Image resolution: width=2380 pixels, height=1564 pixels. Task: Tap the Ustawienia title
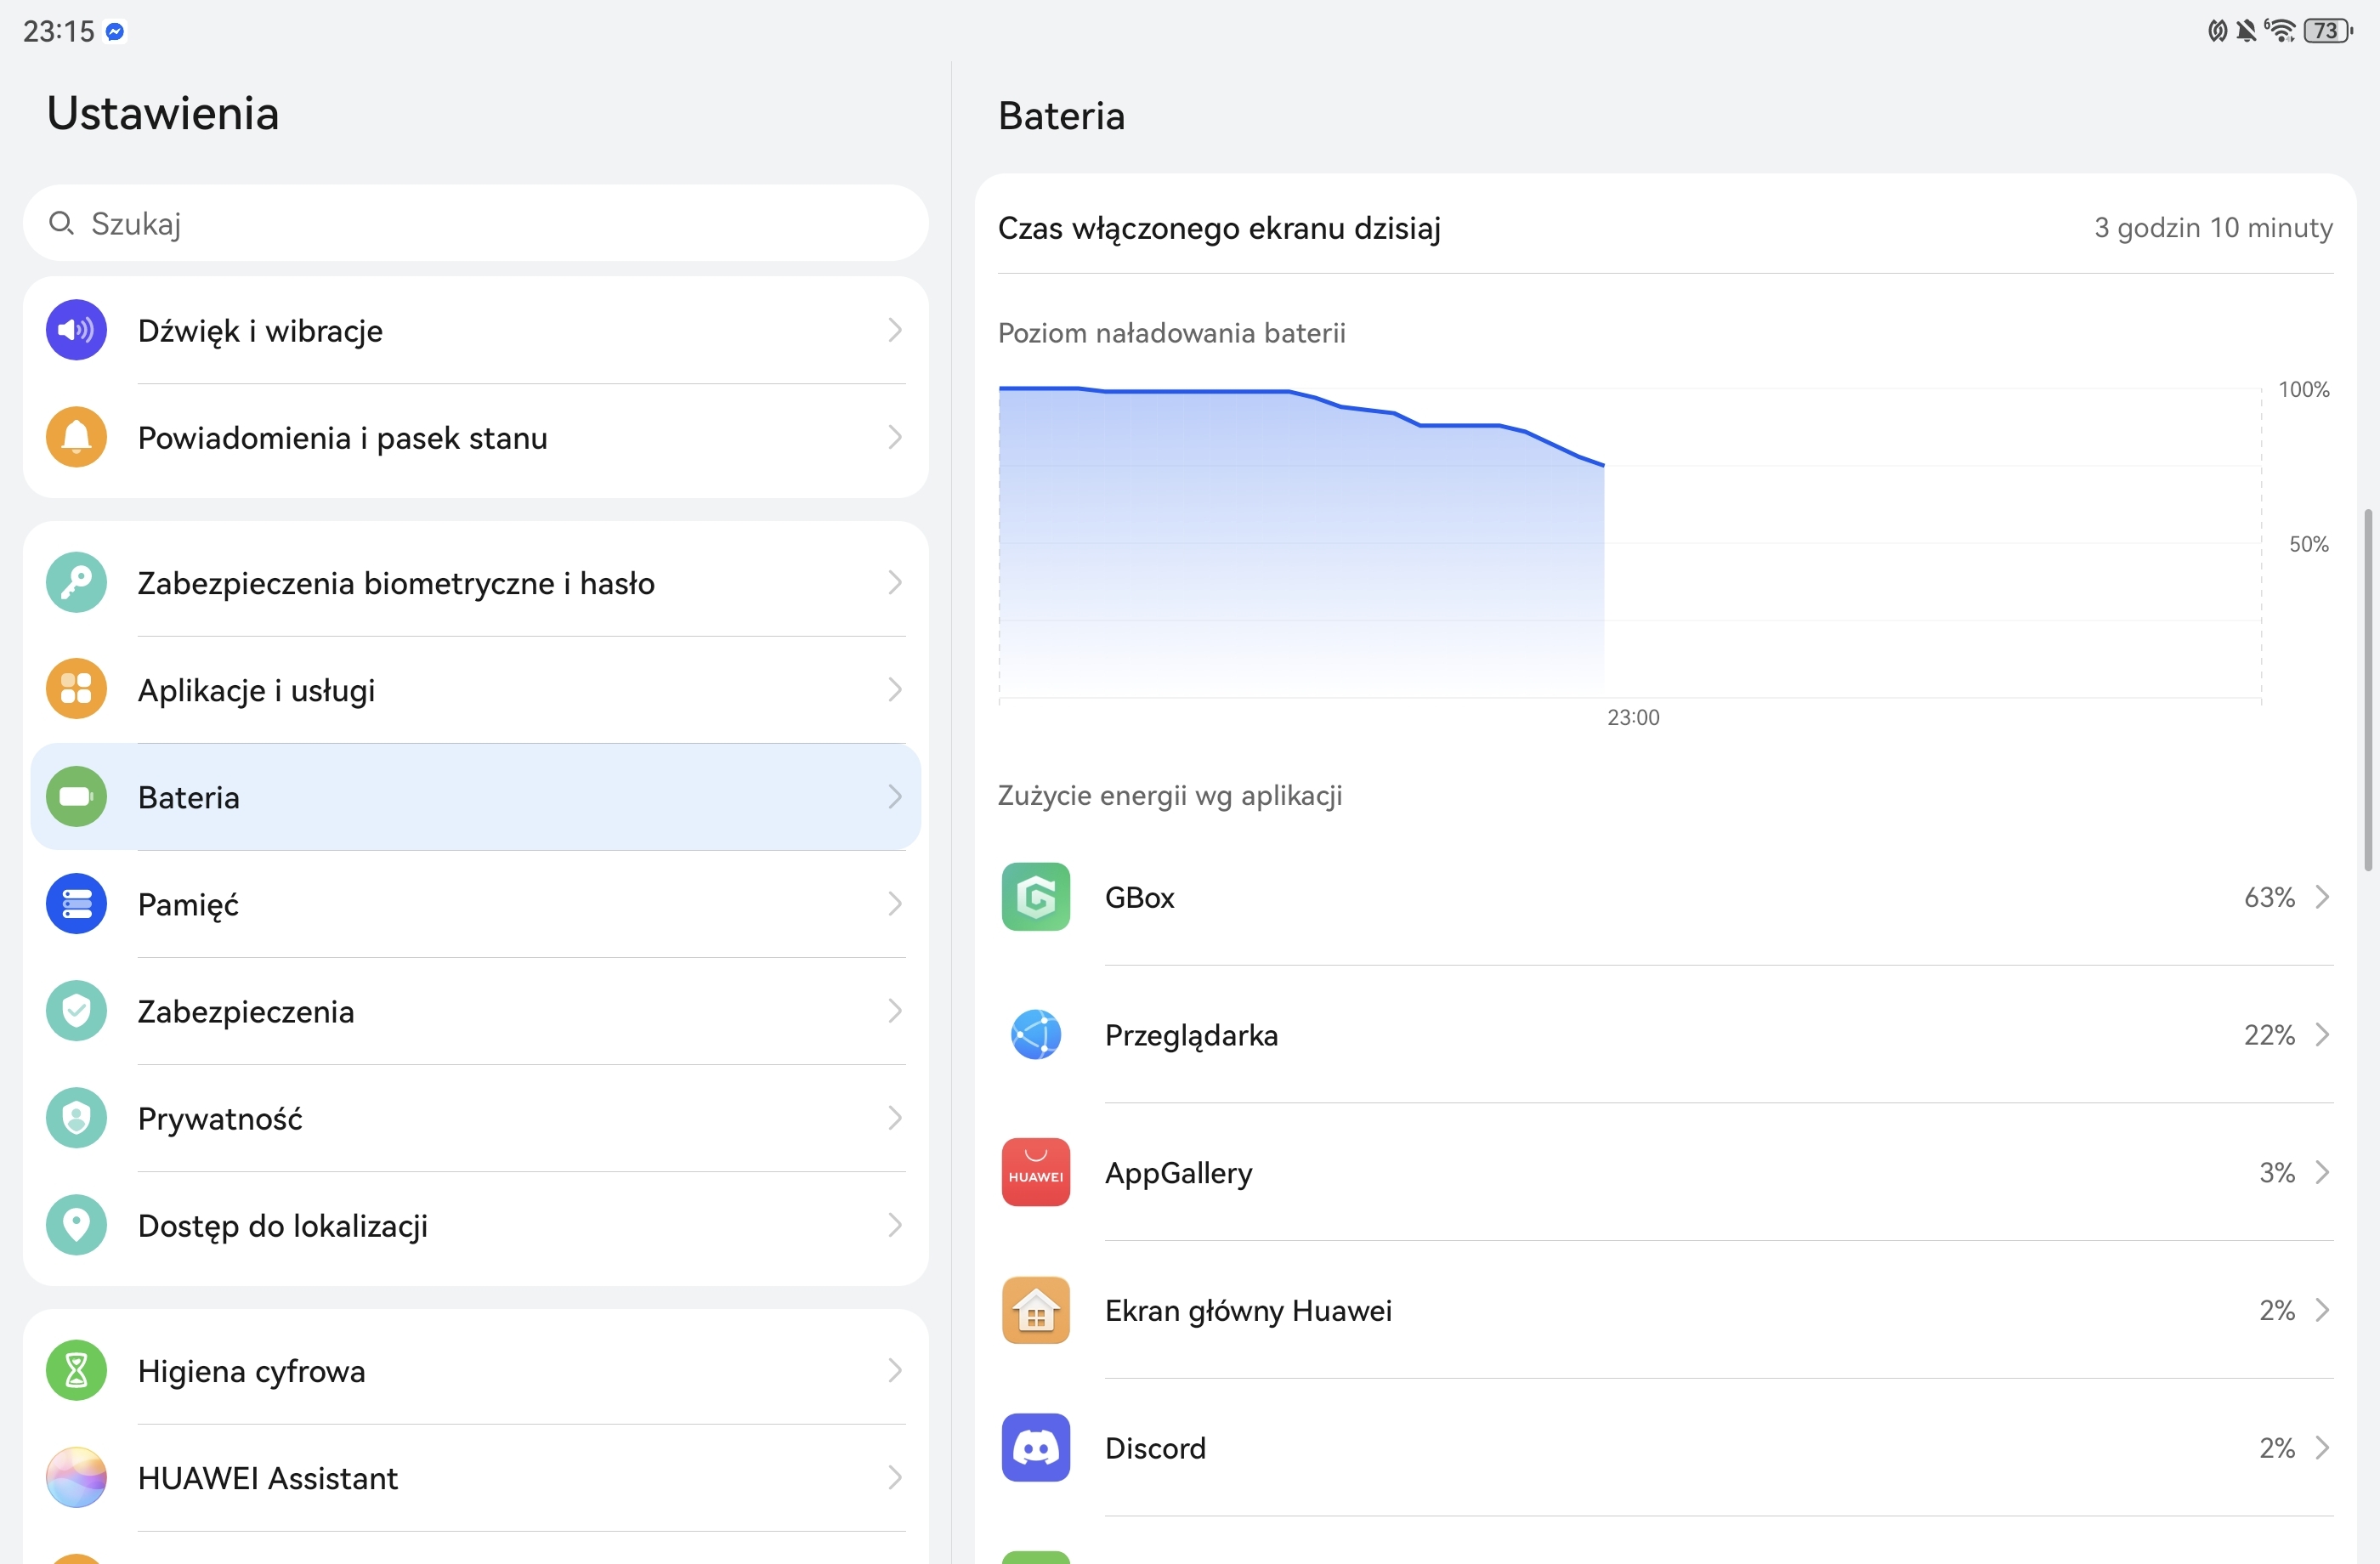click(x=163, y=113)
